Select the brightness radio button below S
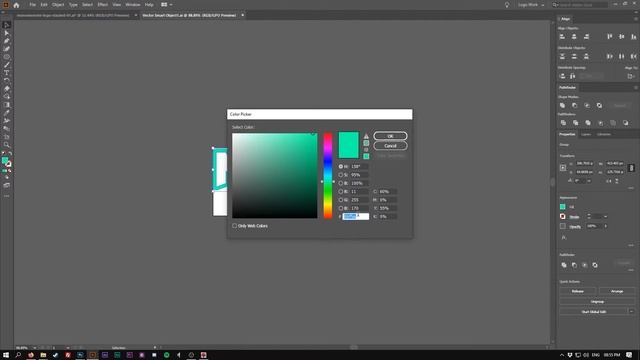Image resolution: width=640 pixels, height=360 pixels. (x=341, y=183)
